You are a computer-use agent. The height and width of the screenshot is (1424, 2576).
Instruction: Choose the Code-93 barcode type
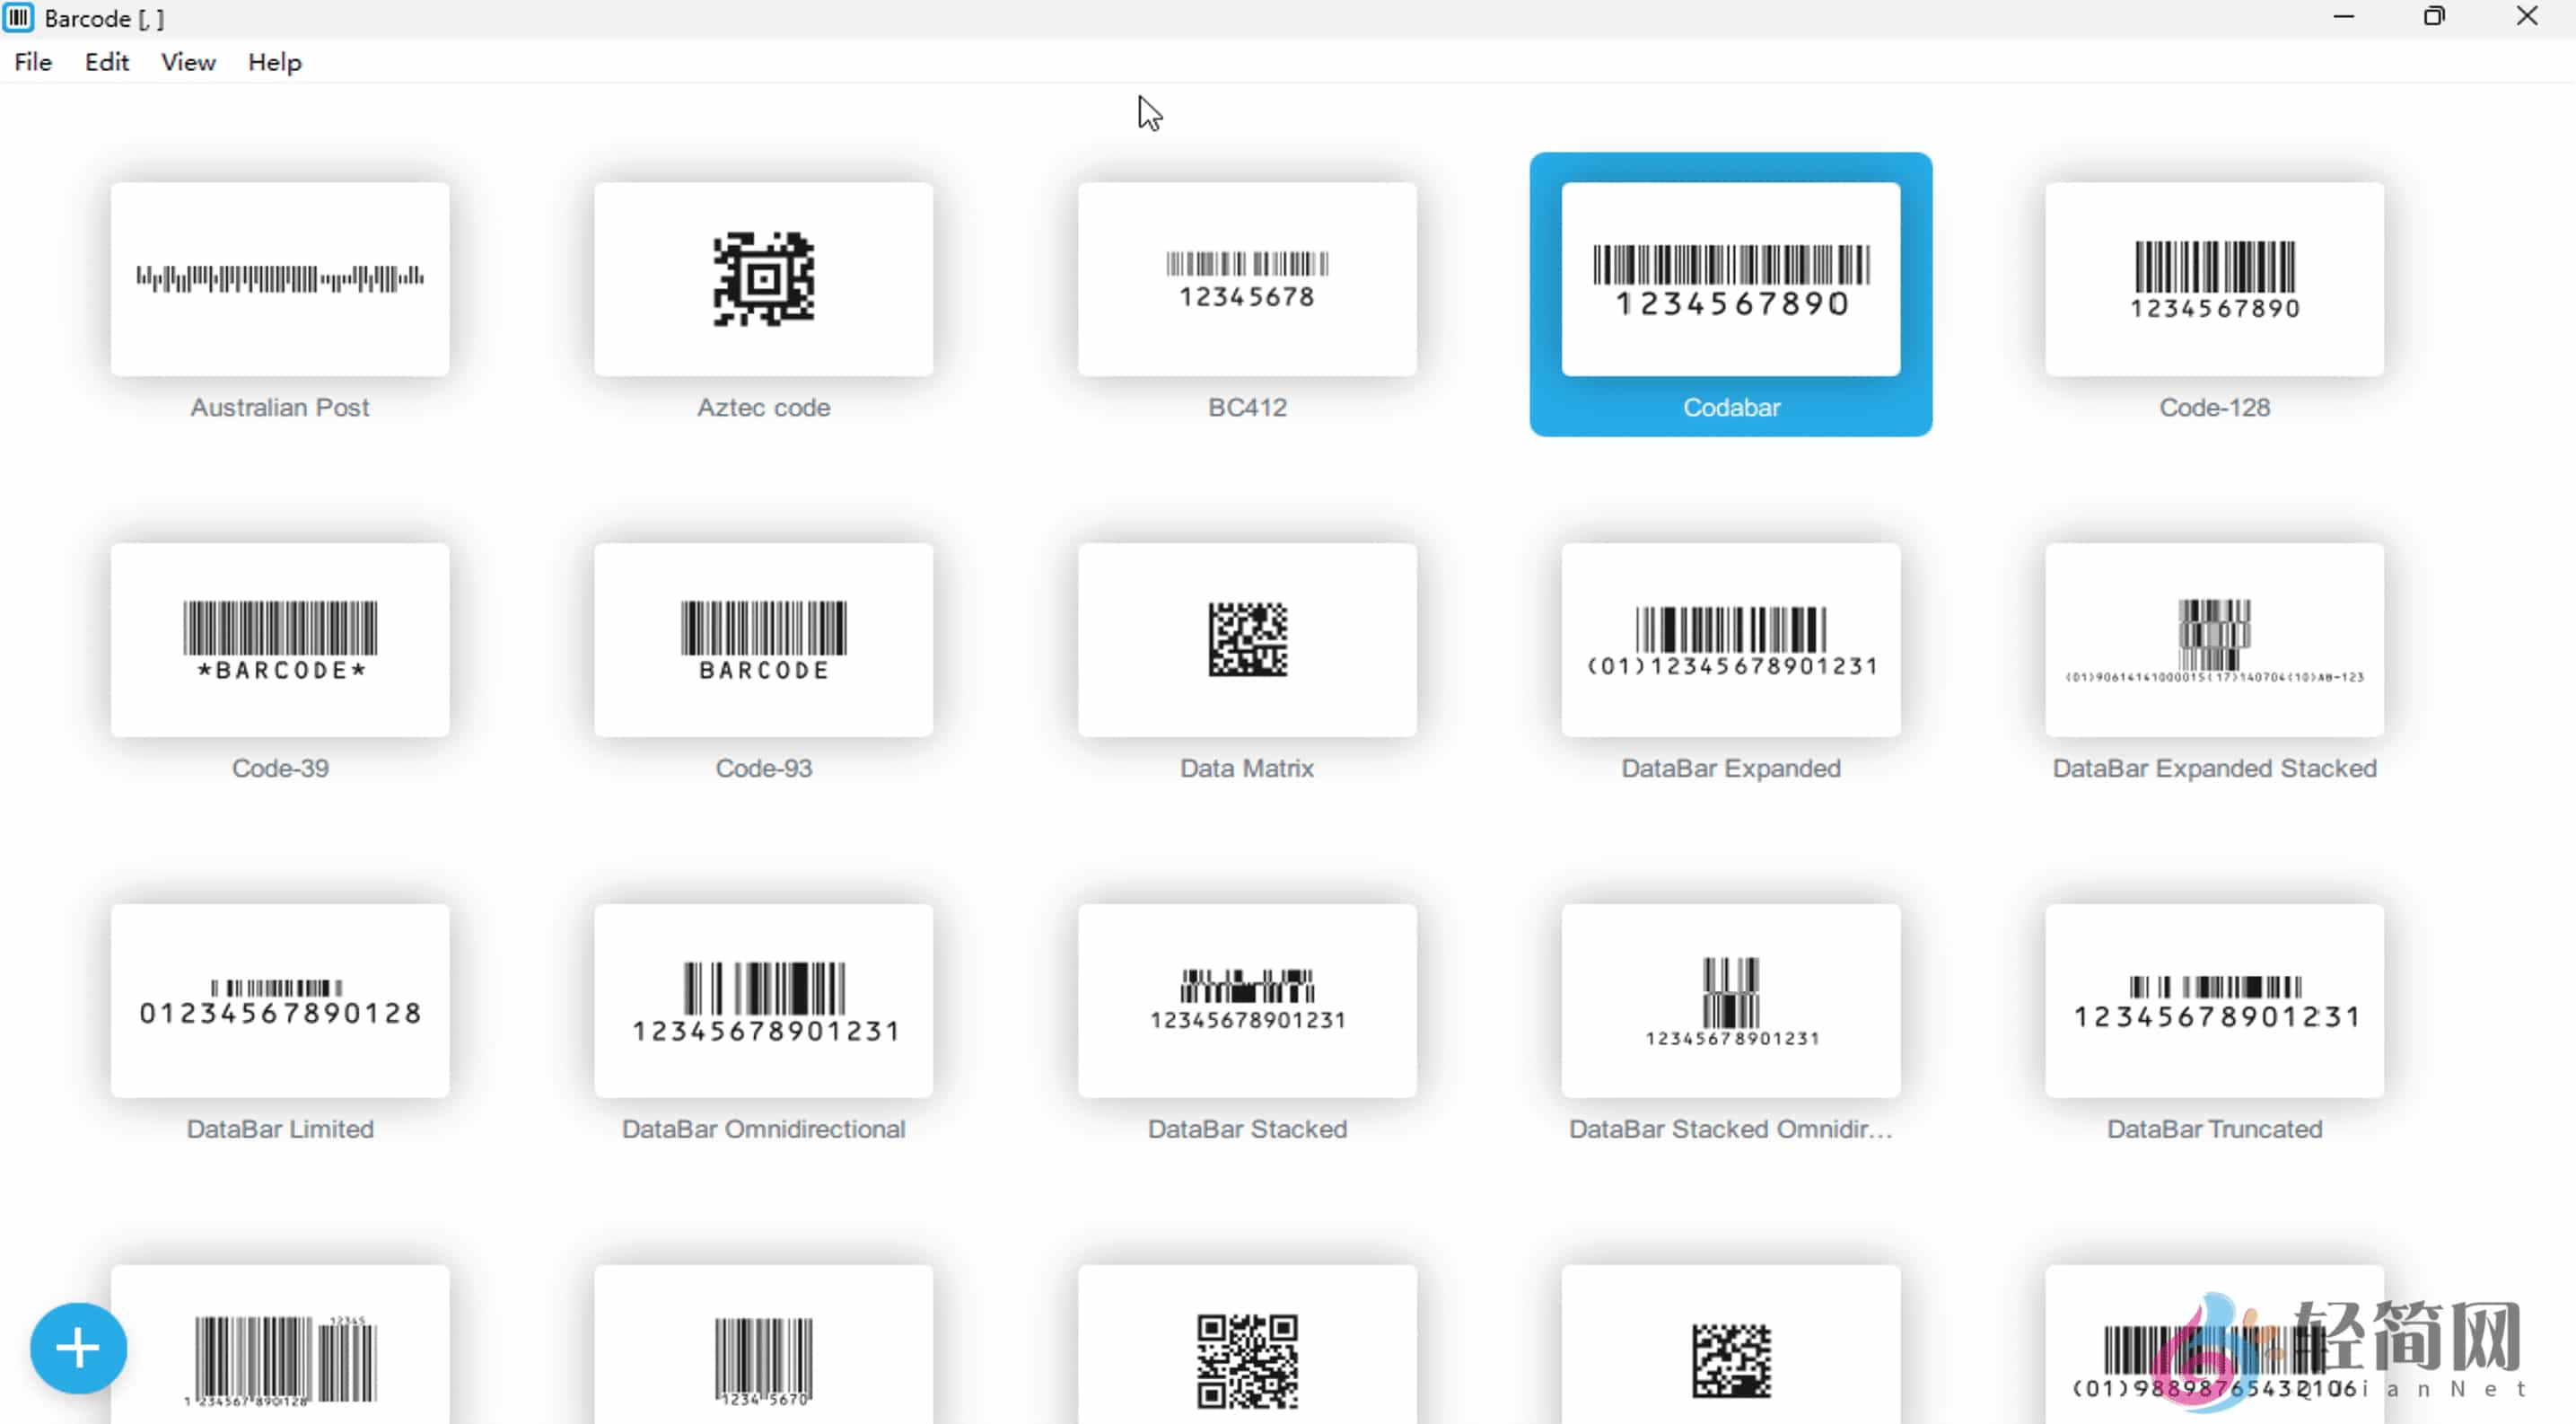763,641
